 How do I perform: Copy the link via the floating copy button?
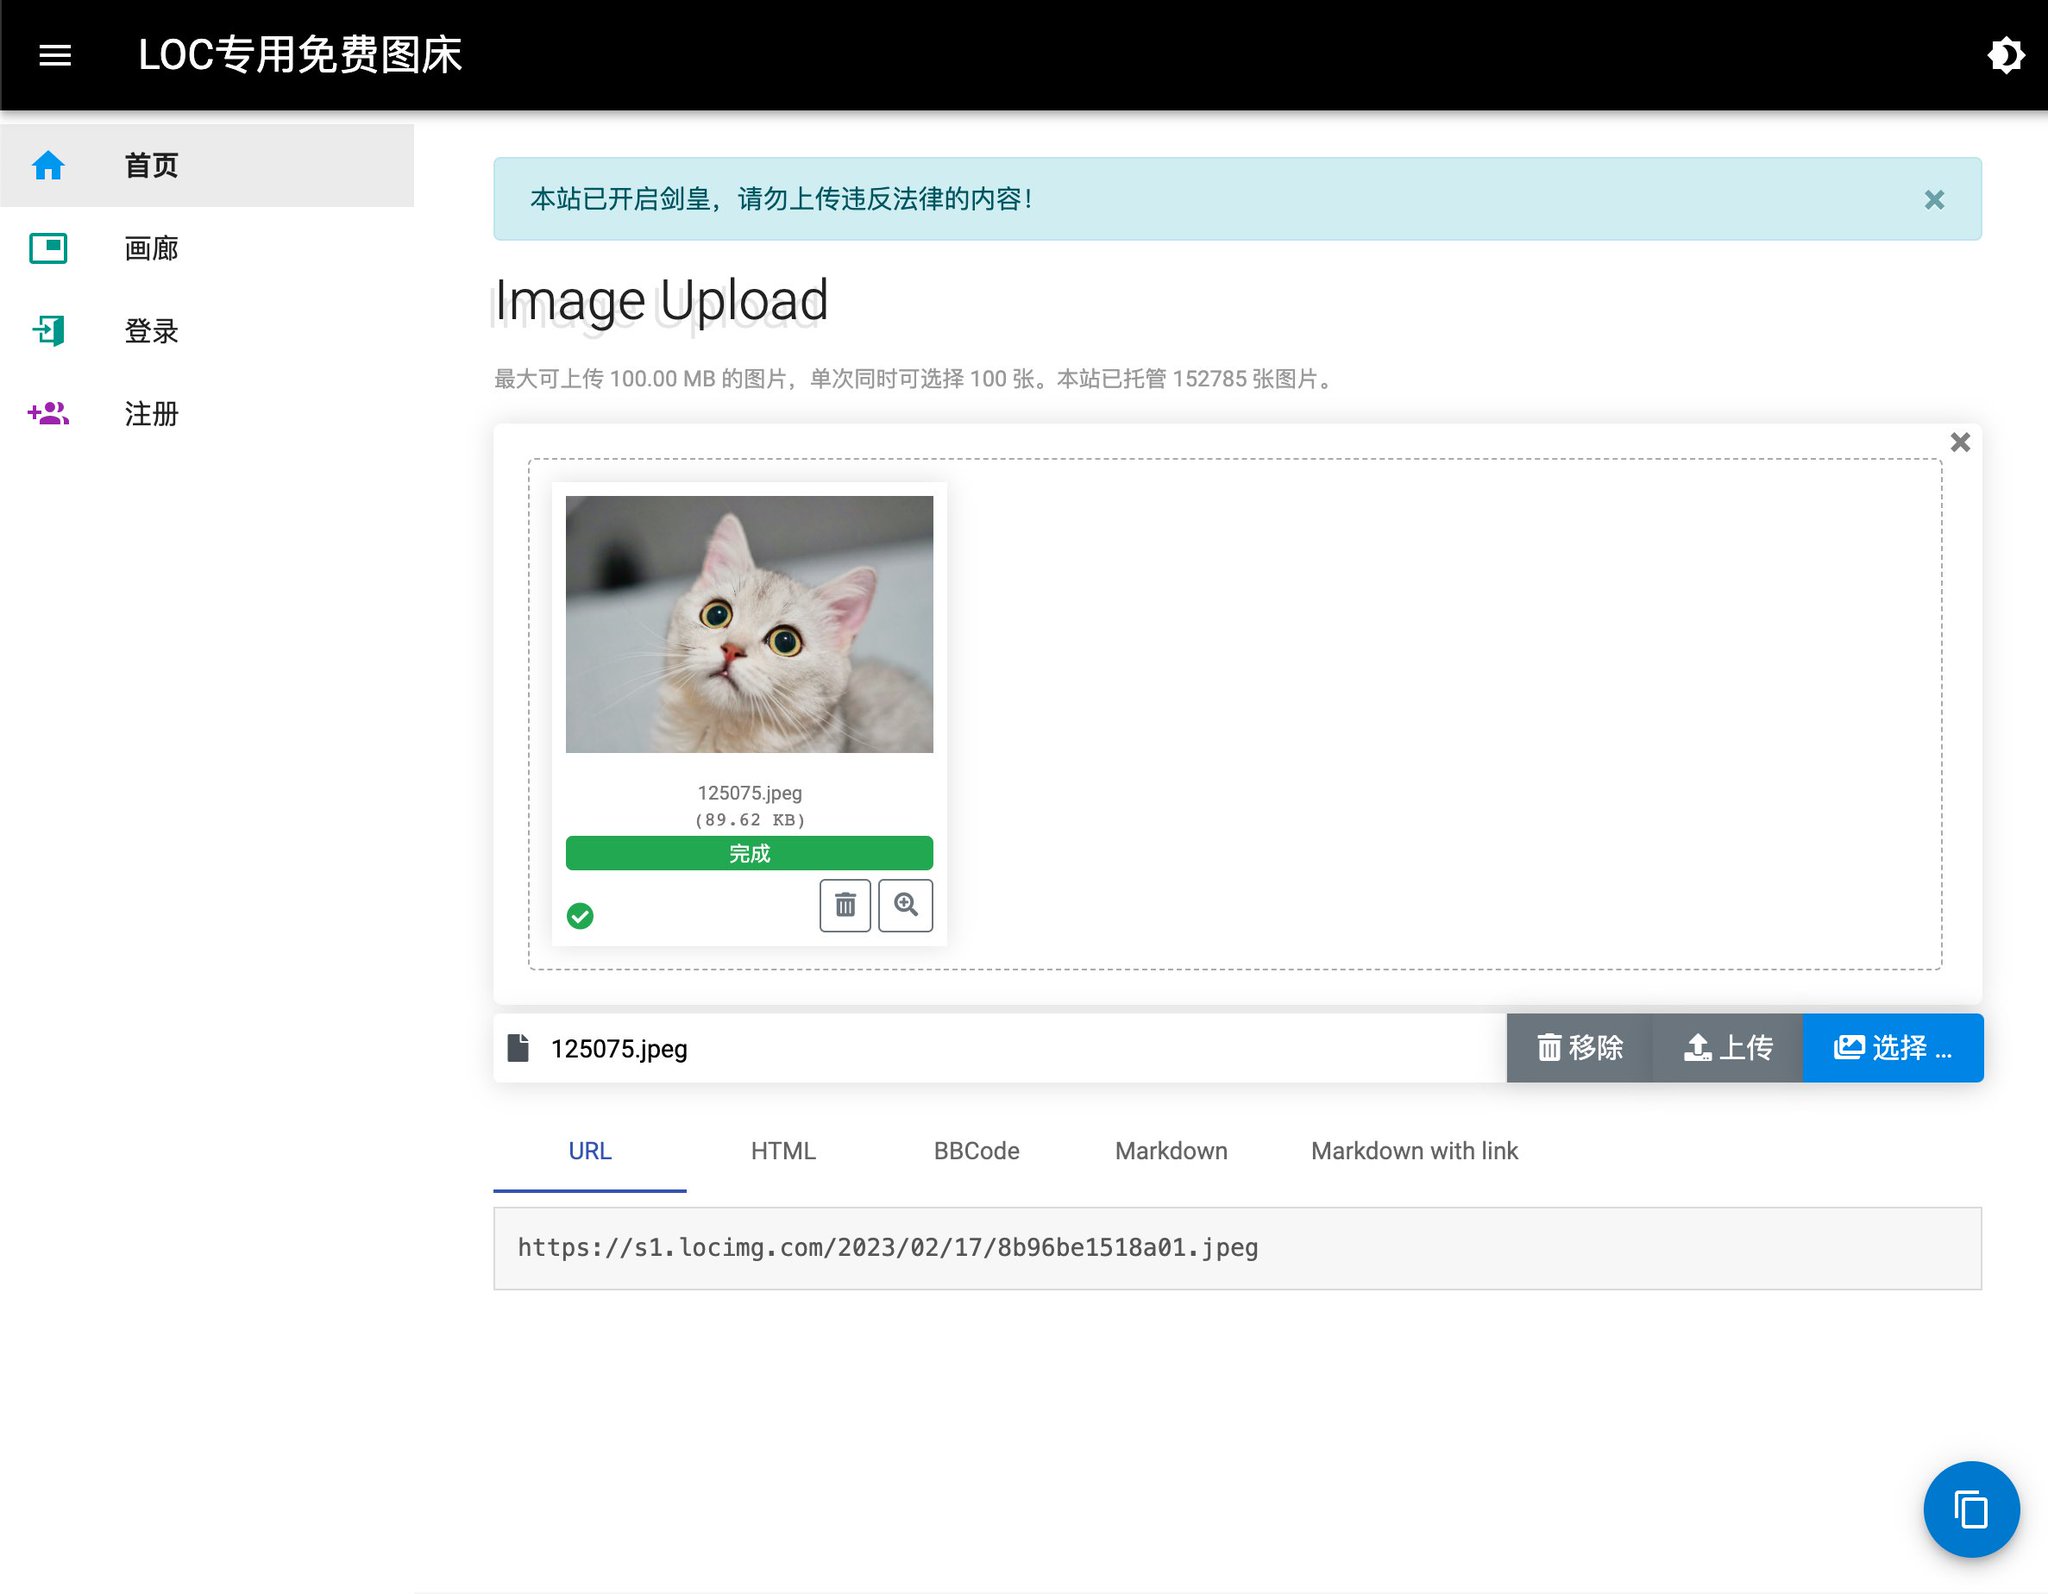tap(1971, 1509)
